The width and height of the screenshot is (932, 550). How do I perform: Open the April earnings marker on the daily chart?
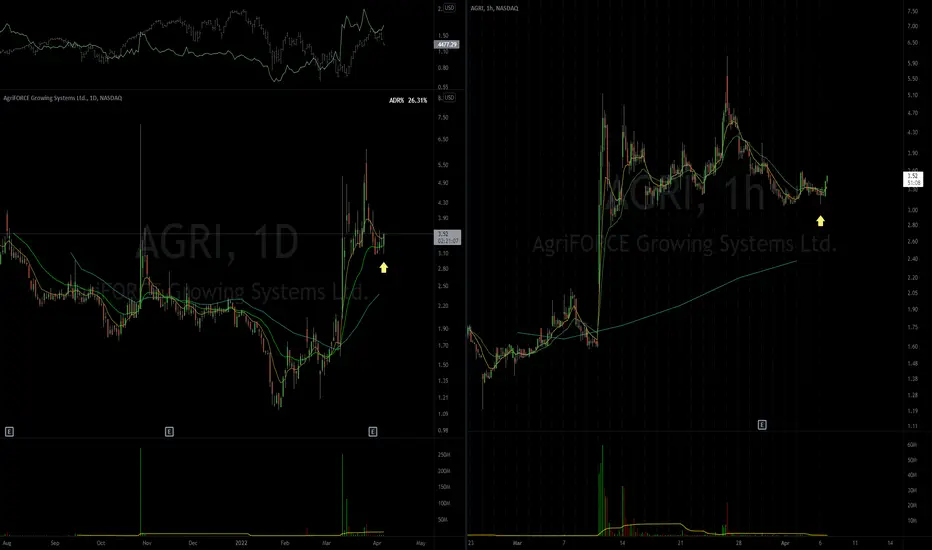pyautogui.click(x=373, y=432)
